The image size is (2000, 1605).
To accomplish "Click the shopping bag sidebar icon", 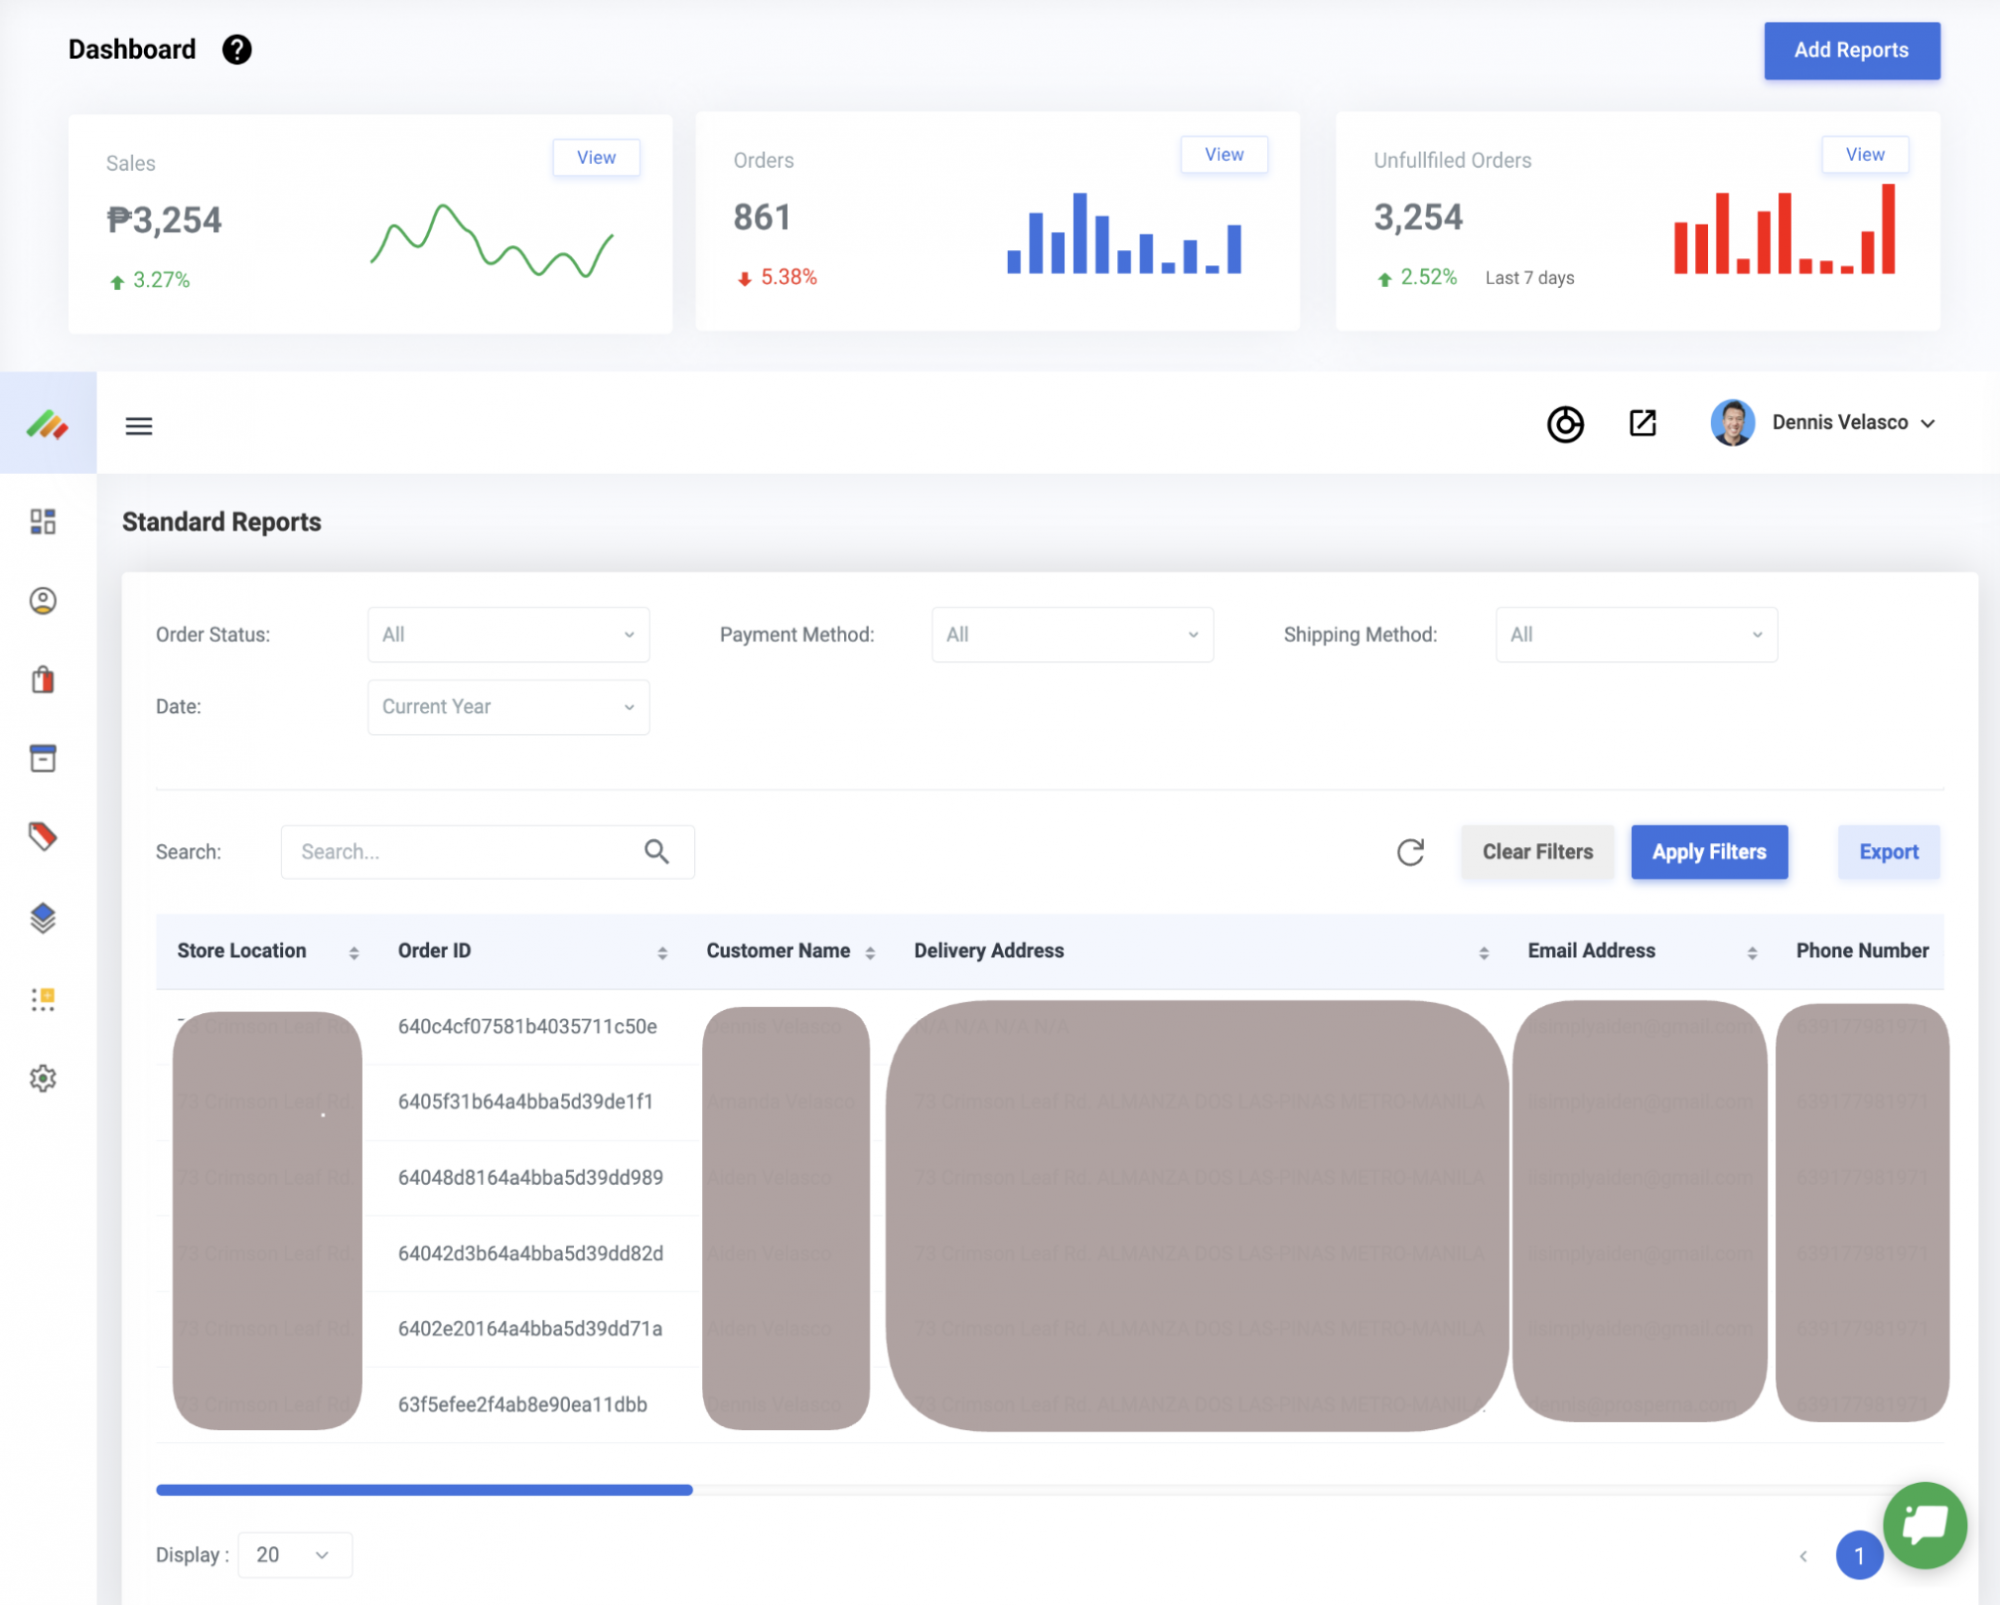I will click(x=43, y=680).
